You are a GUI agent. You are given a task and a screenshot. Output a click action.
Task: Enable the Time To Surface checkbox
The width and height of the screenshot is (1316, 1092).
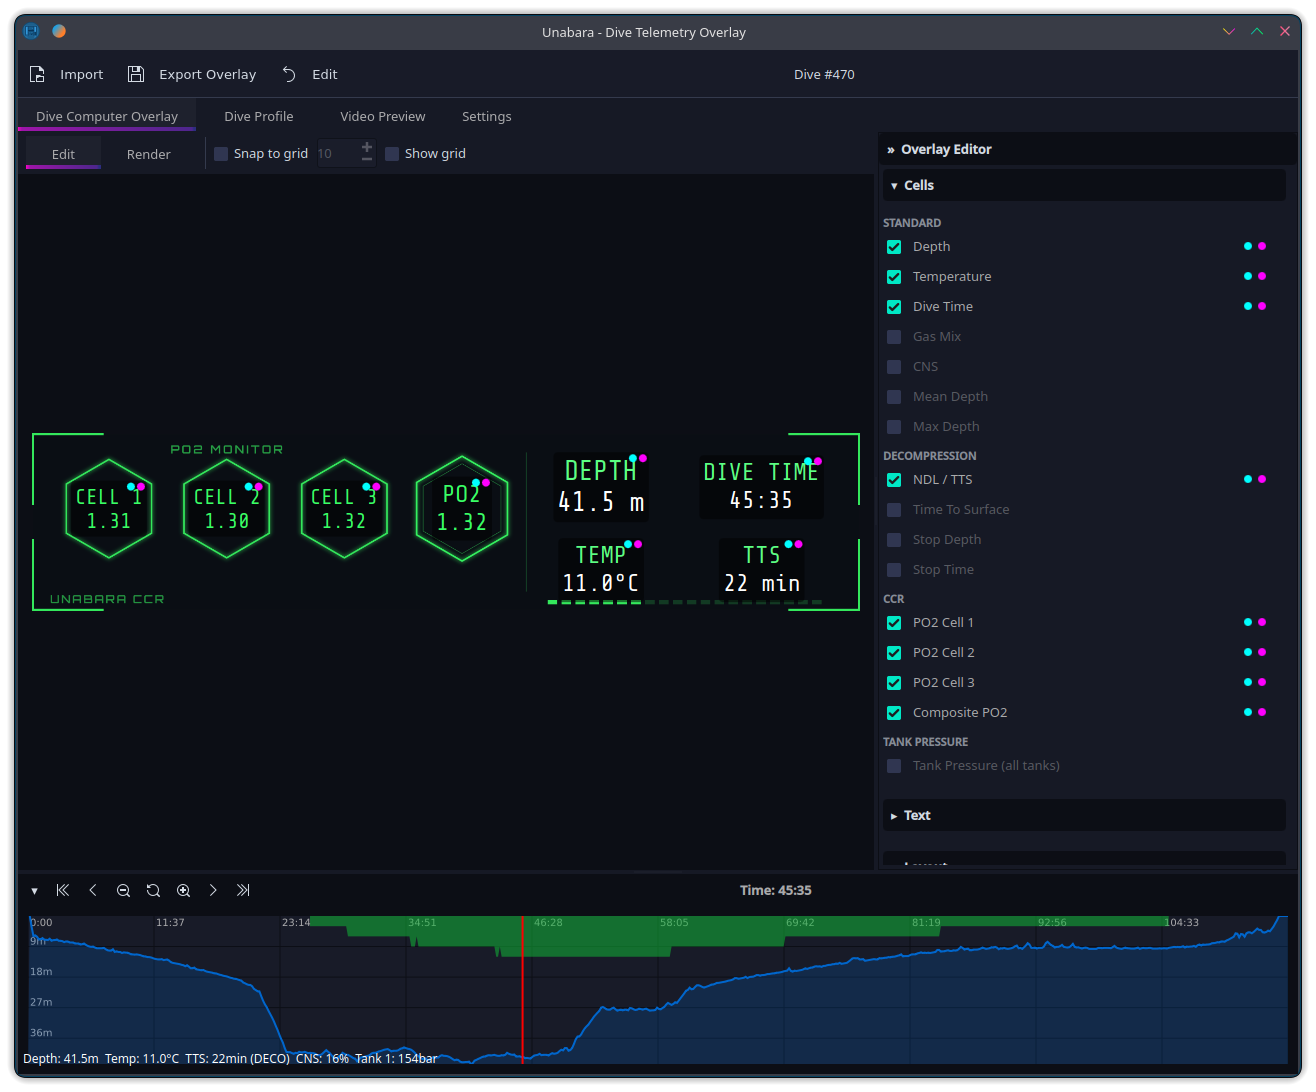tap(894, 510)
